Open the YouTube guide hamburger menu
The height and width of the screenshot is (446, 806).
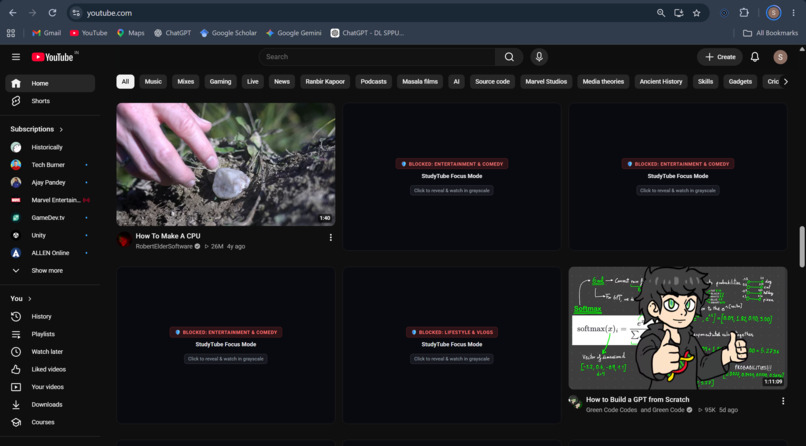pyautogui.click(x=16, y=57)
